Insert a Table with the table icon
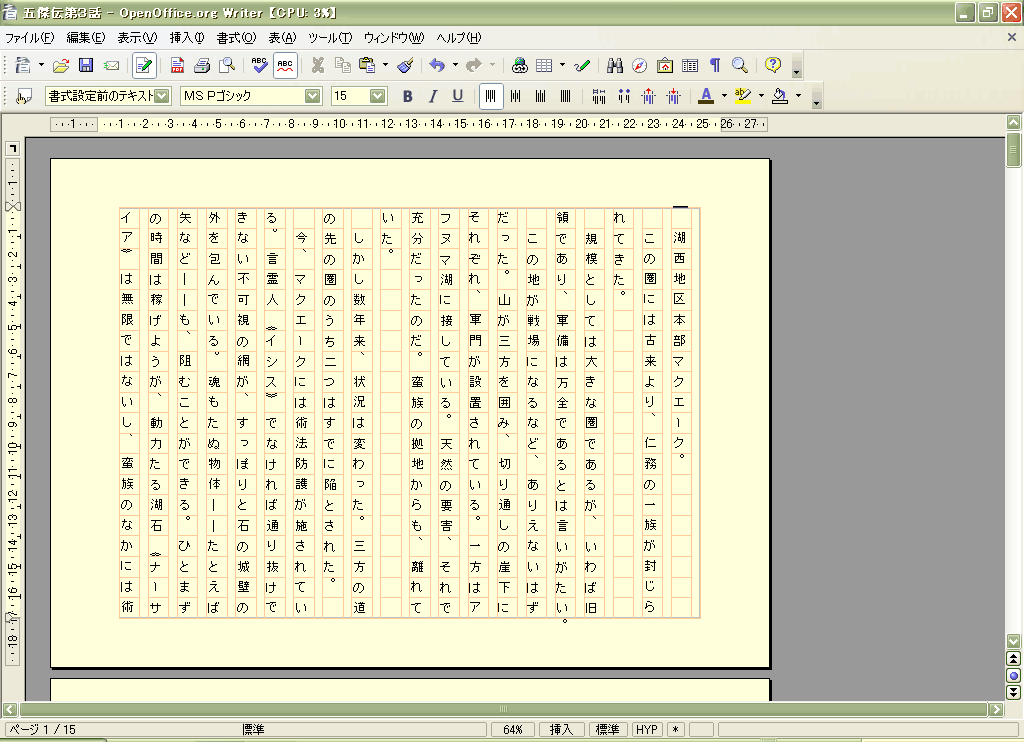 tap(544, 65)
